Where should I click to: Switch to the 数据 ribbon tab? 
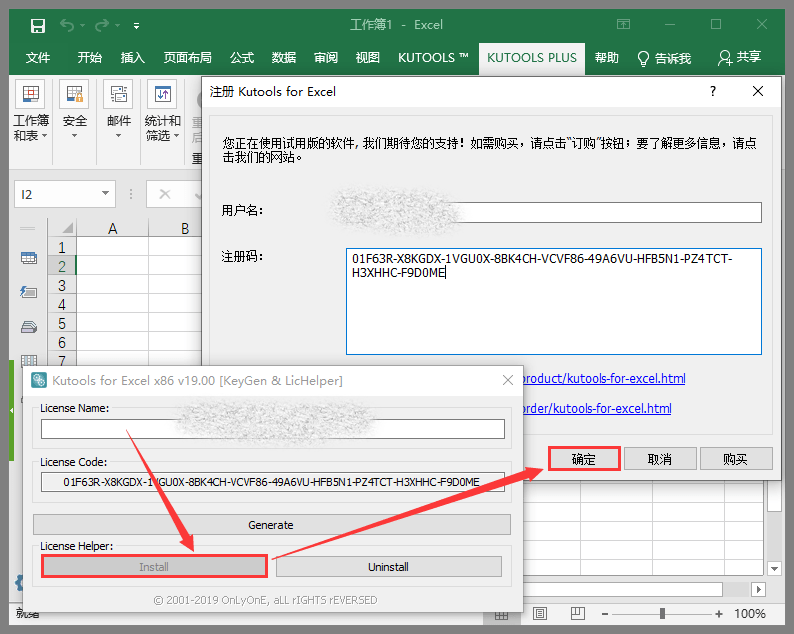(x=284, y=58)
